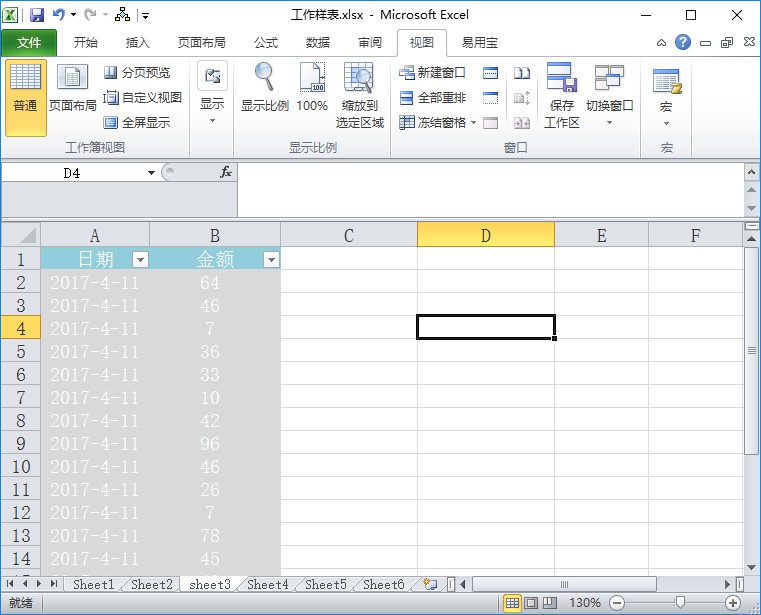Click Page Break Preview icon in status bar
The height and width of the screenshot is (615, 761).
pyautogui.click(x=549, y=603)
